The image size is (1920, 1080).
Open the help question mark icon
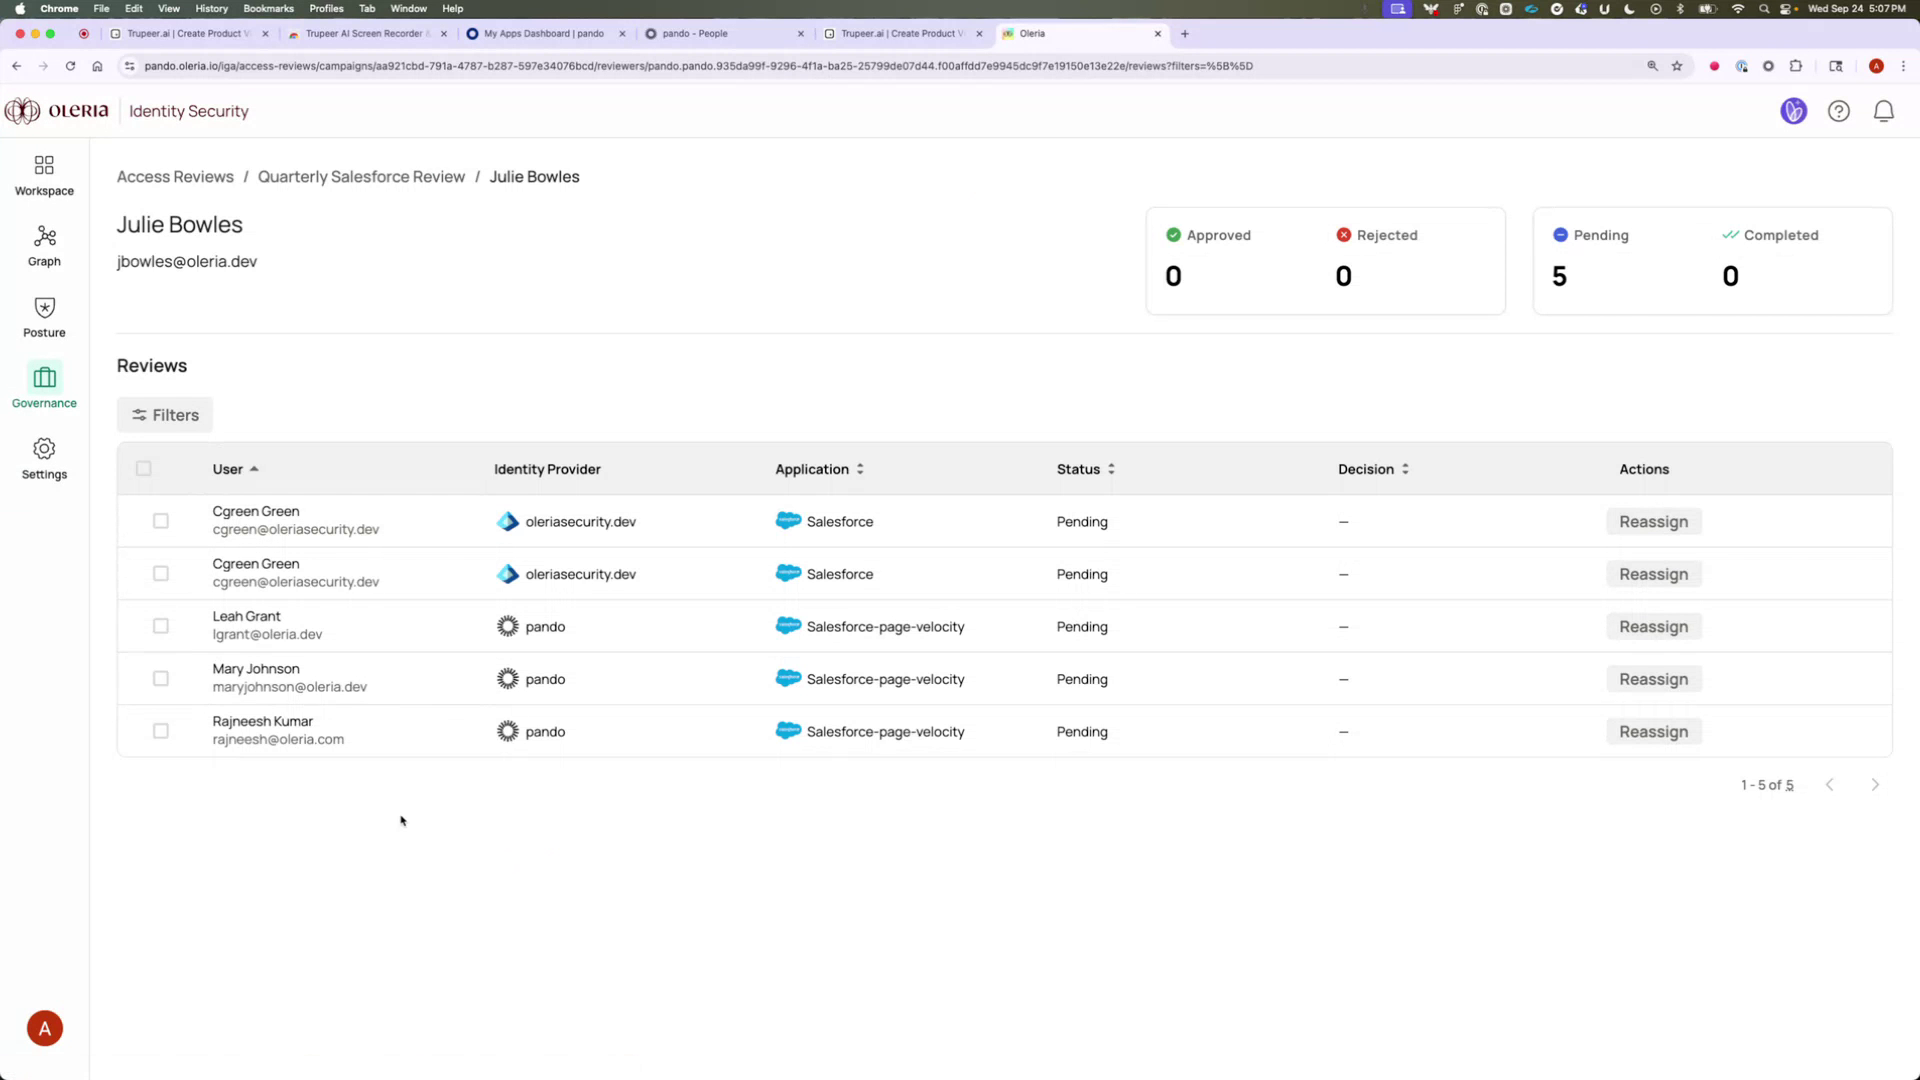pyautogui.click(x=1839, y=111)
